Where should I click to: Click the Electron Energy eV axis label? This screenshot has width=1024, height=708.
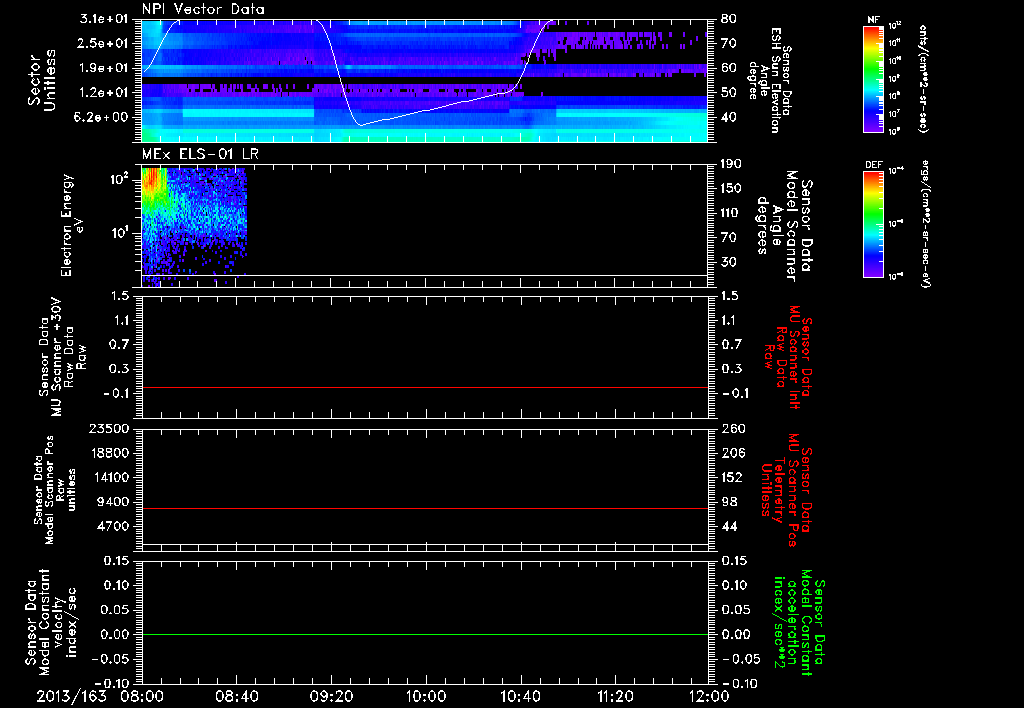coord(66,224)
